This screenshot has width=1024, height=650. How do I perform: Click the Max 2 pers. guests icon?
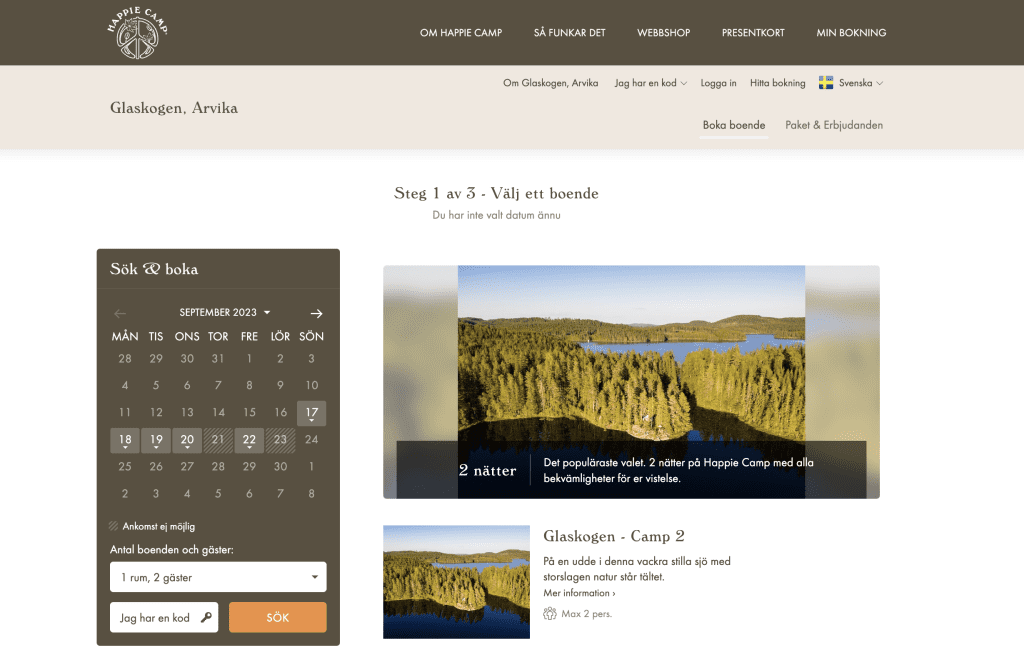(x=550, y=613)
